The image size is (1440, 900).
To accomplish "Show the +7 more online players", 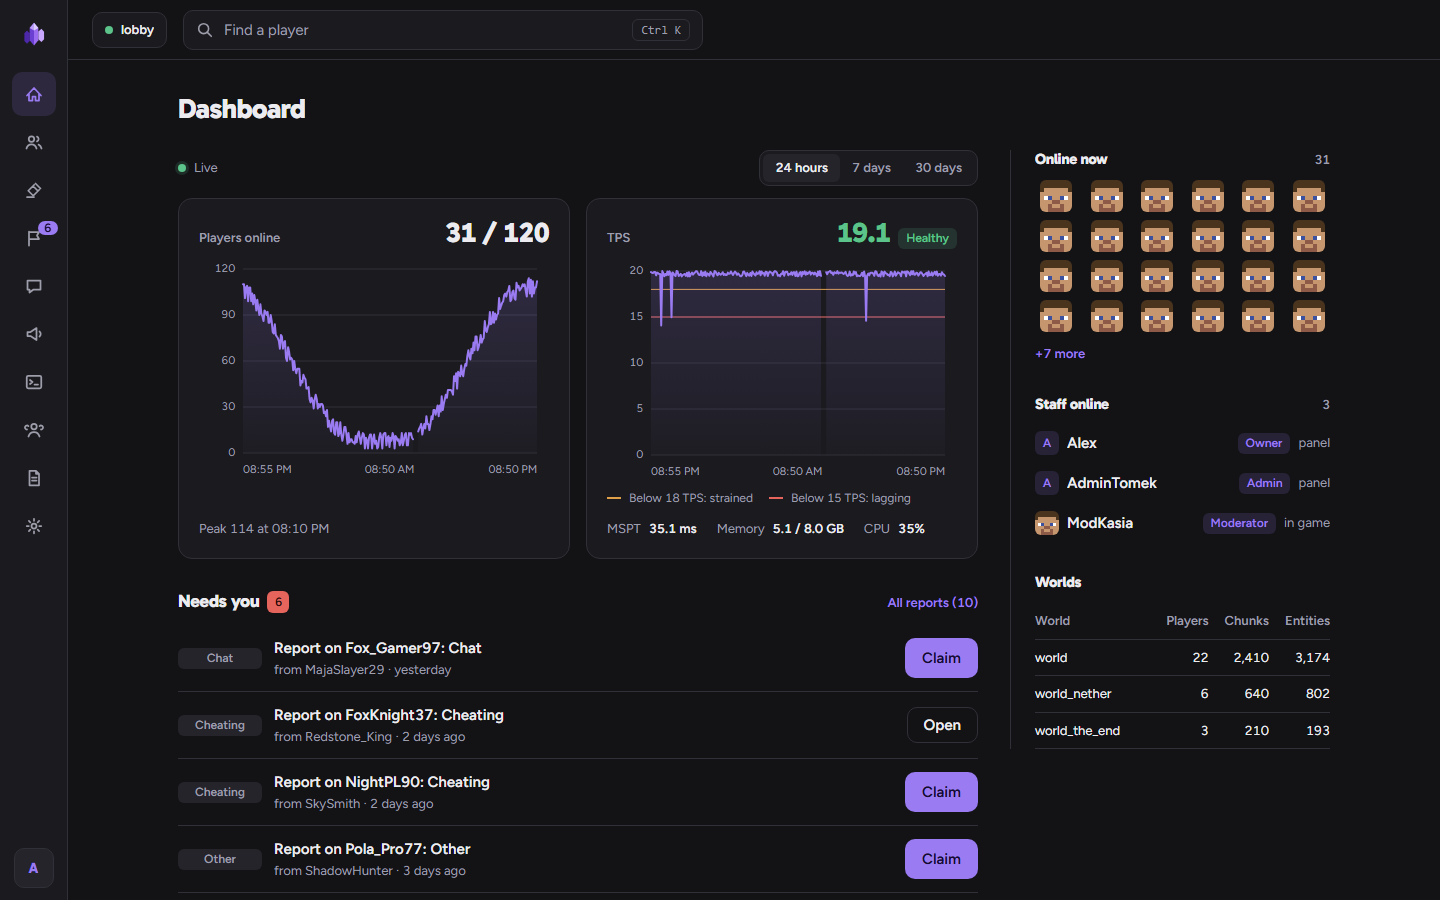I will point(1060,354).
